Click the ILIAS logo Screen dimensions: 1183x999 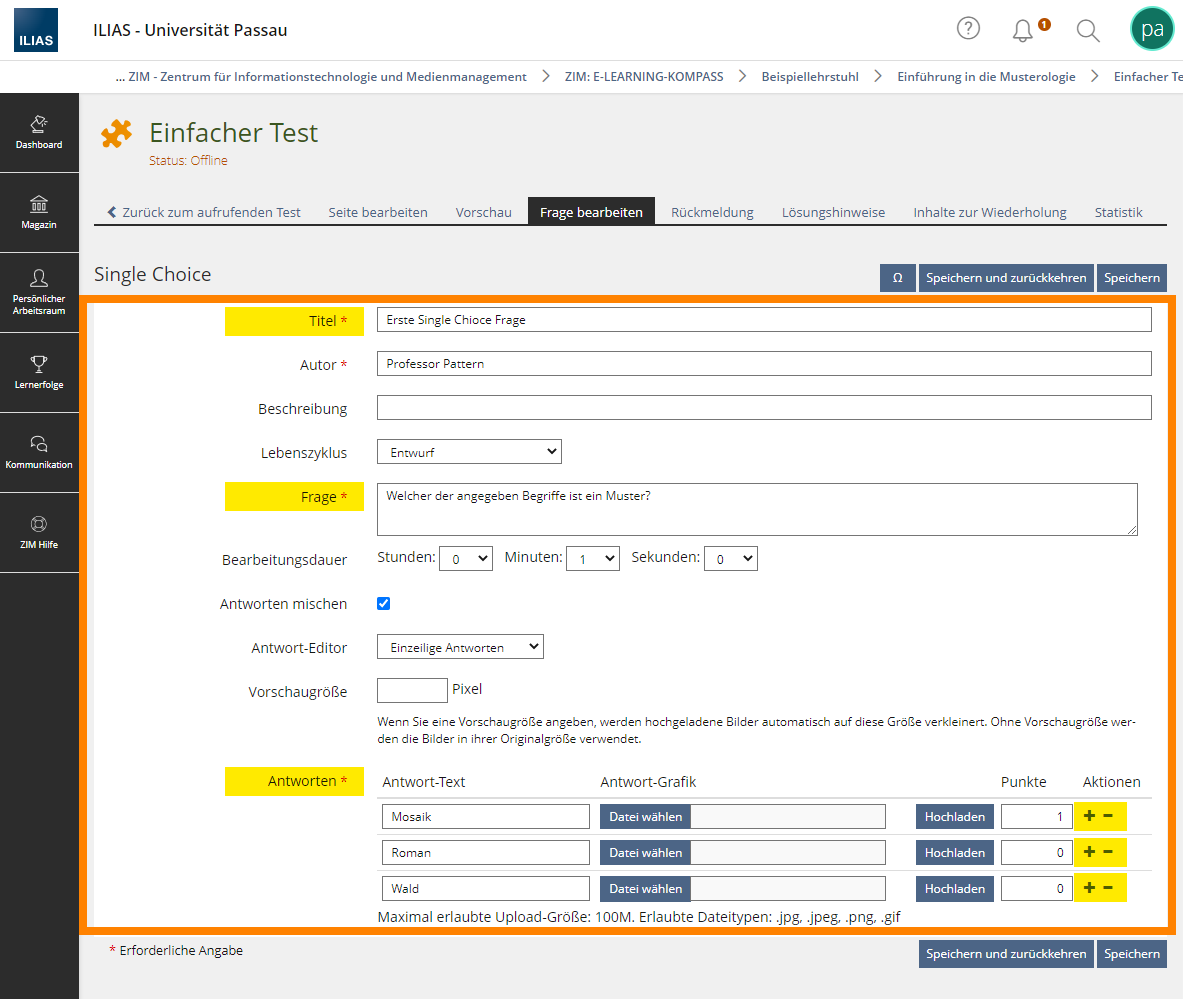pyautogui.click(x=35, y=30)
